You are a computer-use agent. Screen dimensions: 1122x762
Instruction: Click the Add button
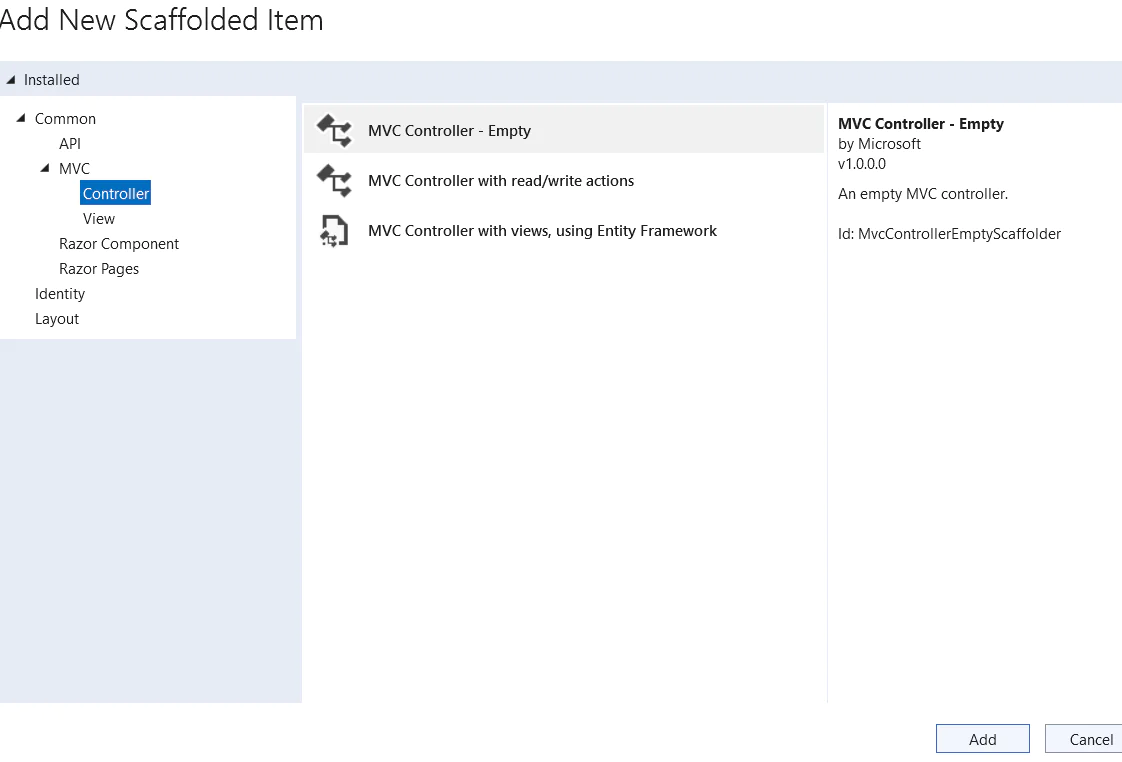982,739
